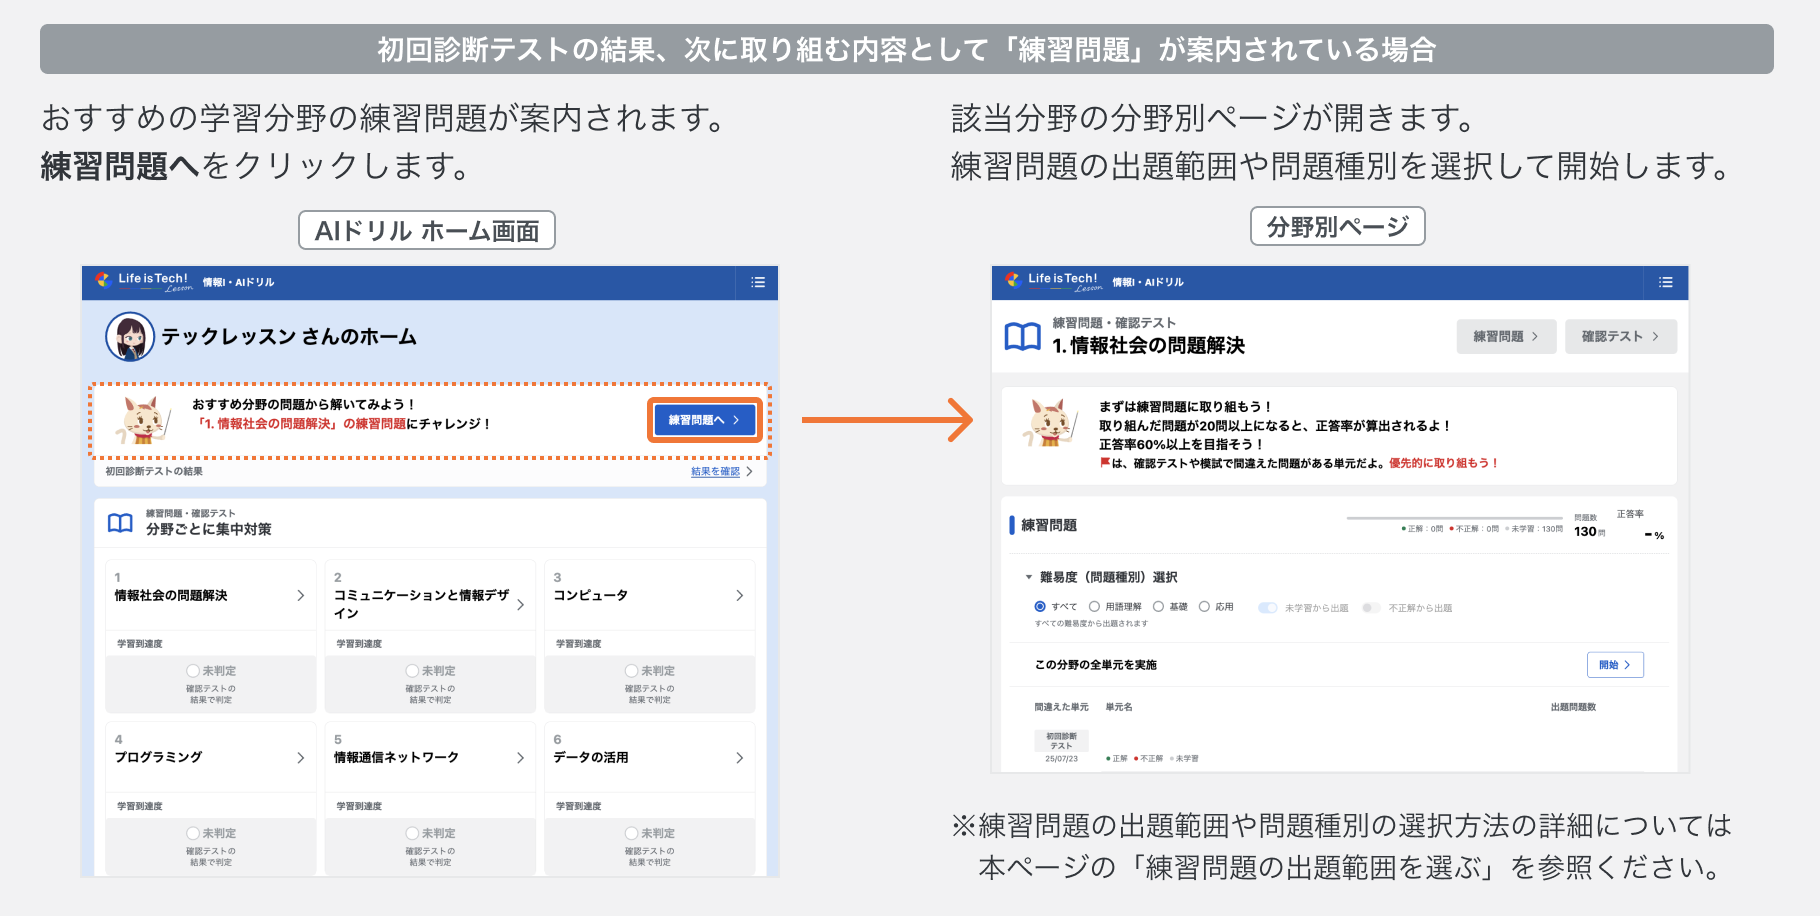Viewport: 1820px width, 916px height.
Task: Click the 初回診断テスト badge
Action: (x=1061, y=741)
